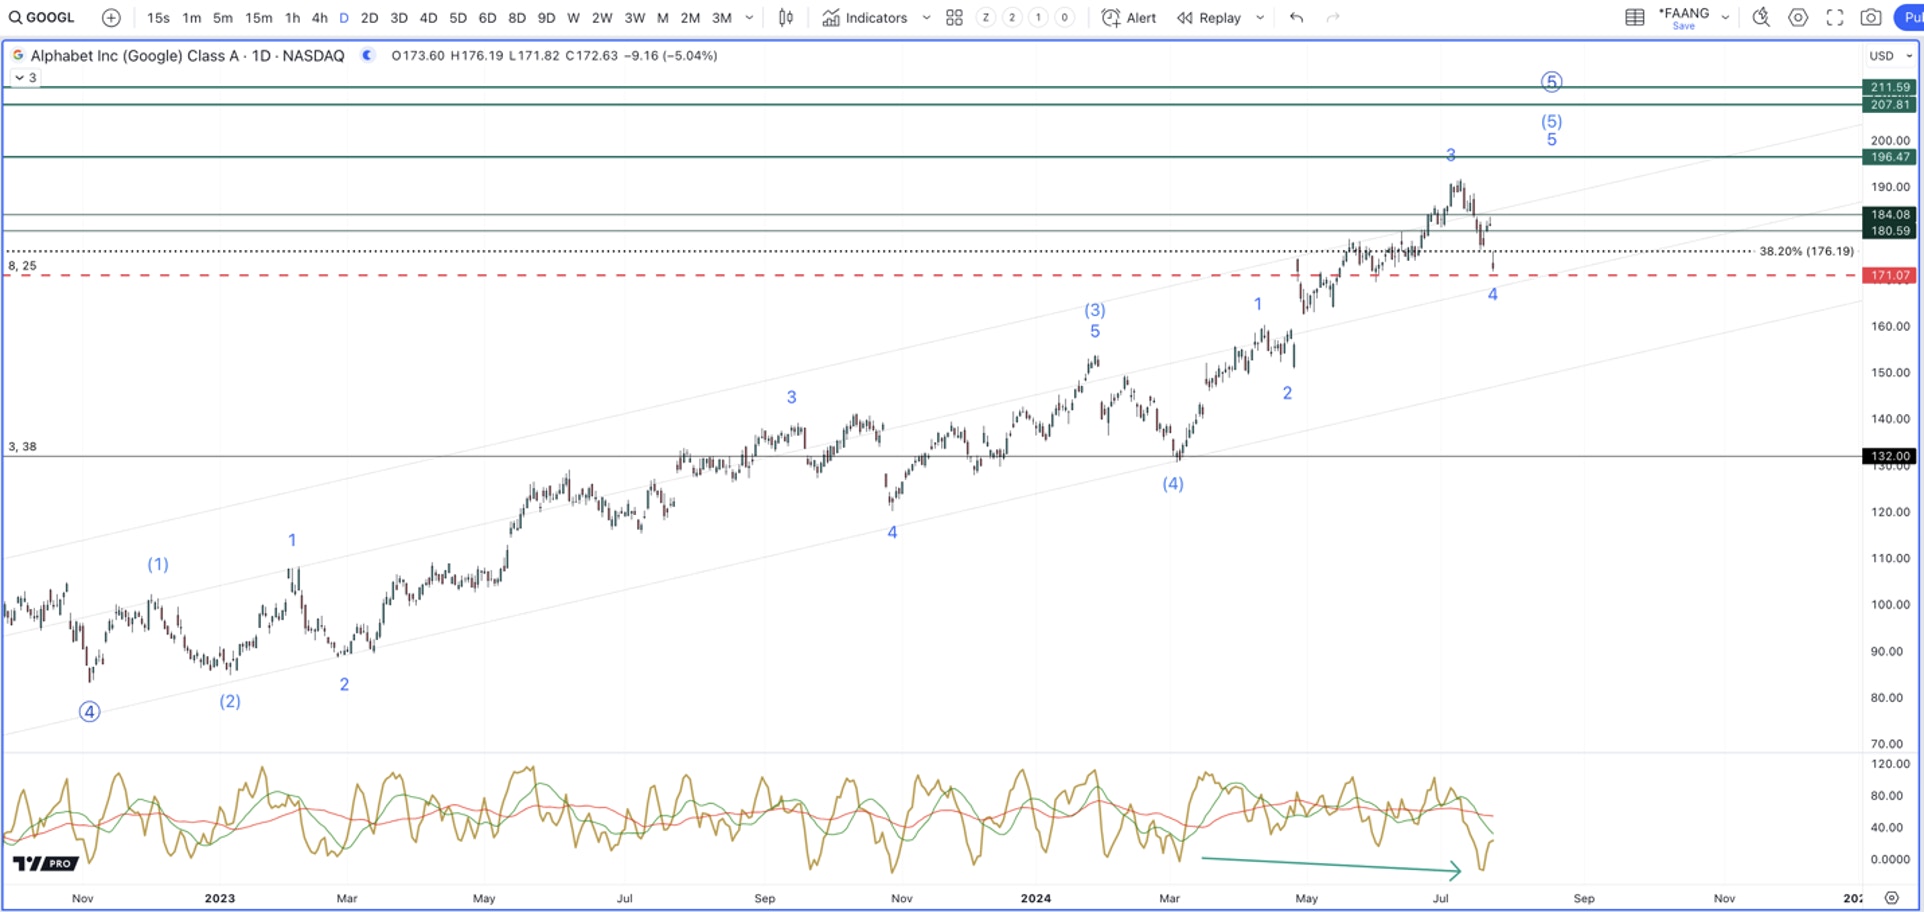Select the 15m timeframe

click(x=258, y=17)
